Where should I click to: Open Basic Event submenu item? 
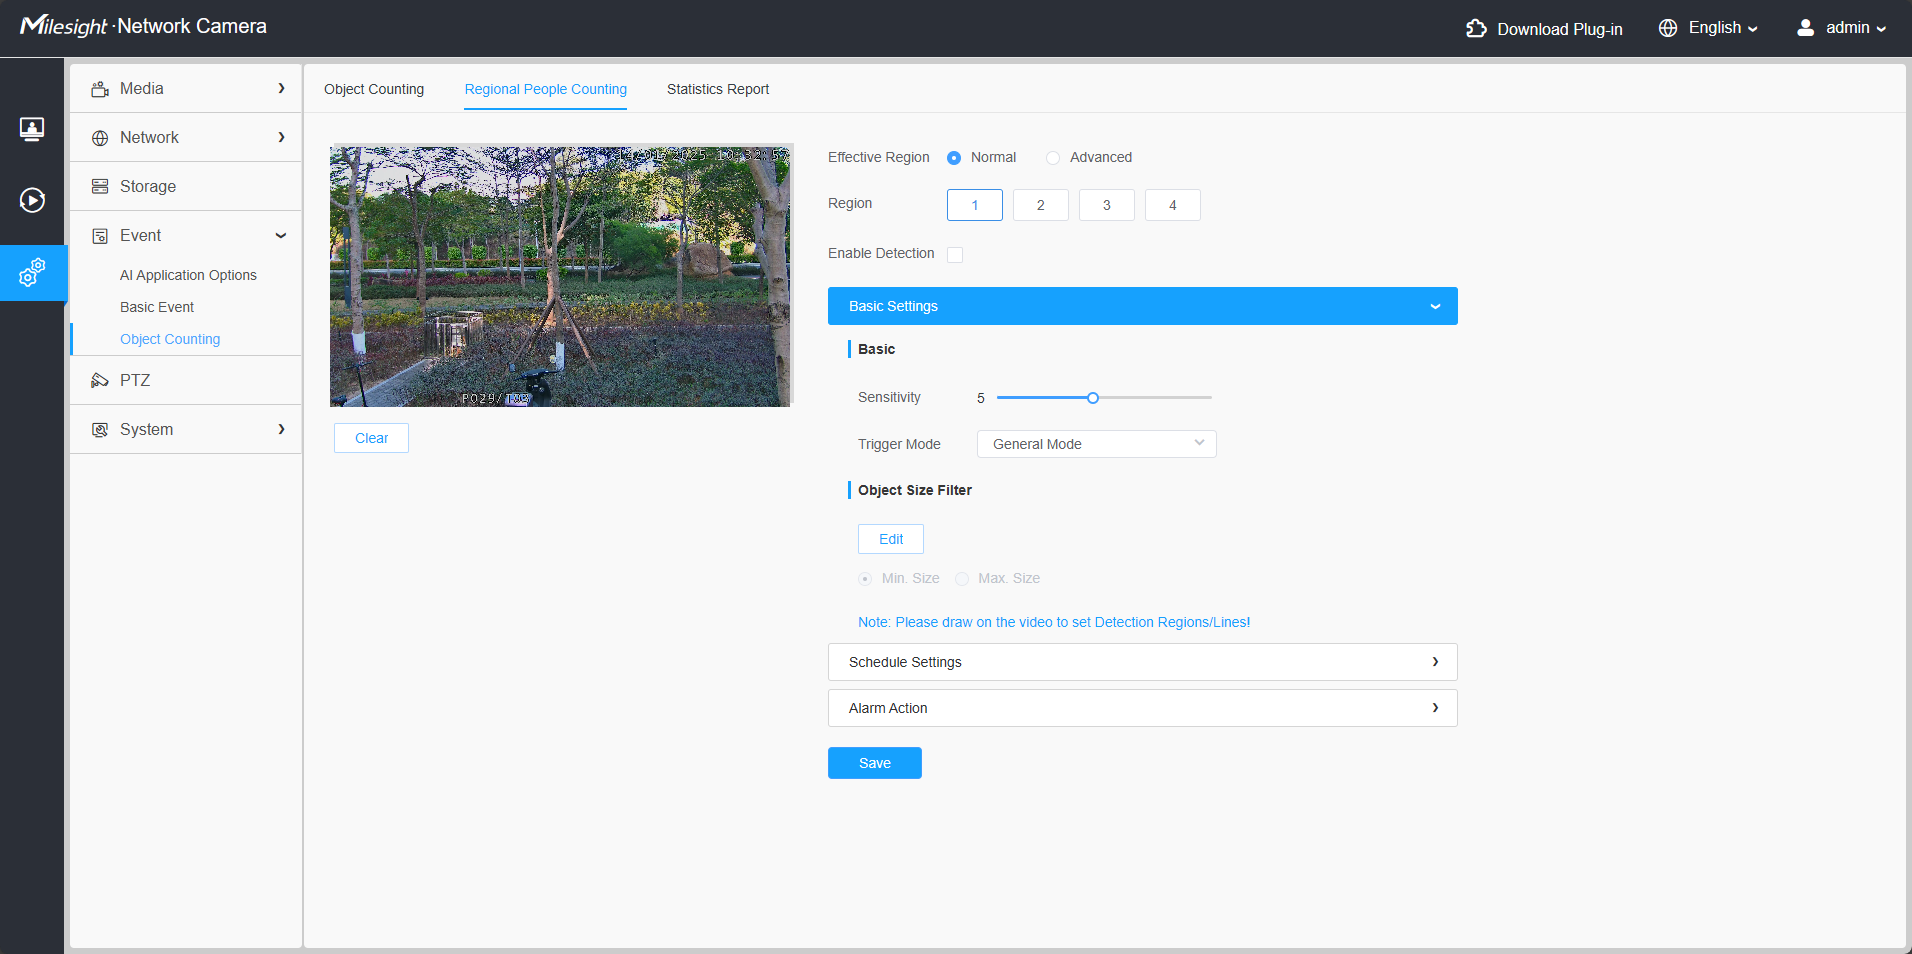(157, 307)
